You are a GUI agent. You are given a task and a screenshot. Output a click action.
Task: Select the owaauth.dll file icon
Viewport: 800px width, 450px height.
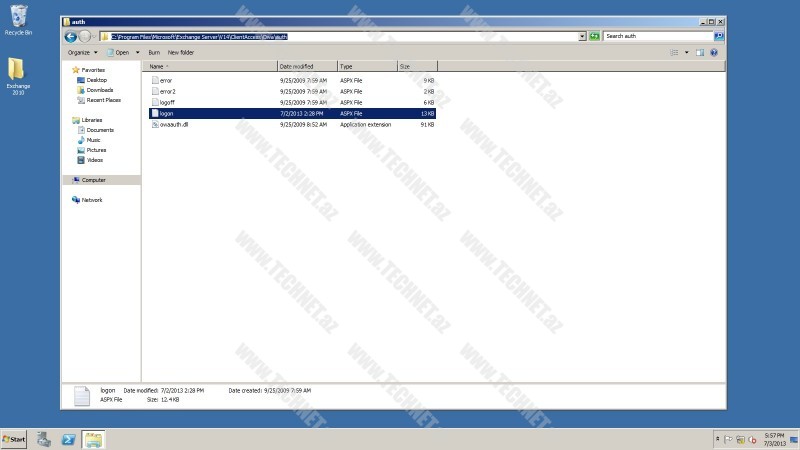click(x=155, y=124)
